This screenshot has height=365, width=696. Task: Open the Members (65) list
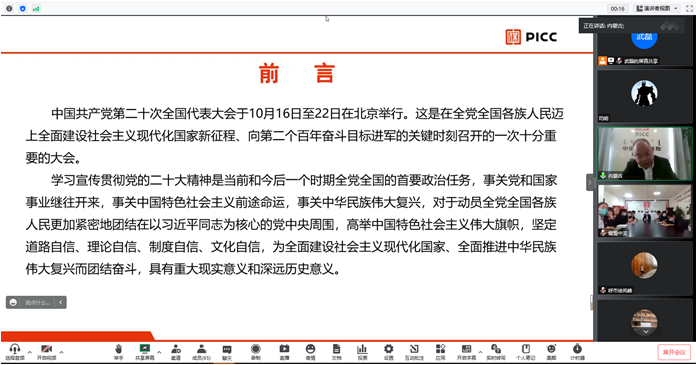201,352
